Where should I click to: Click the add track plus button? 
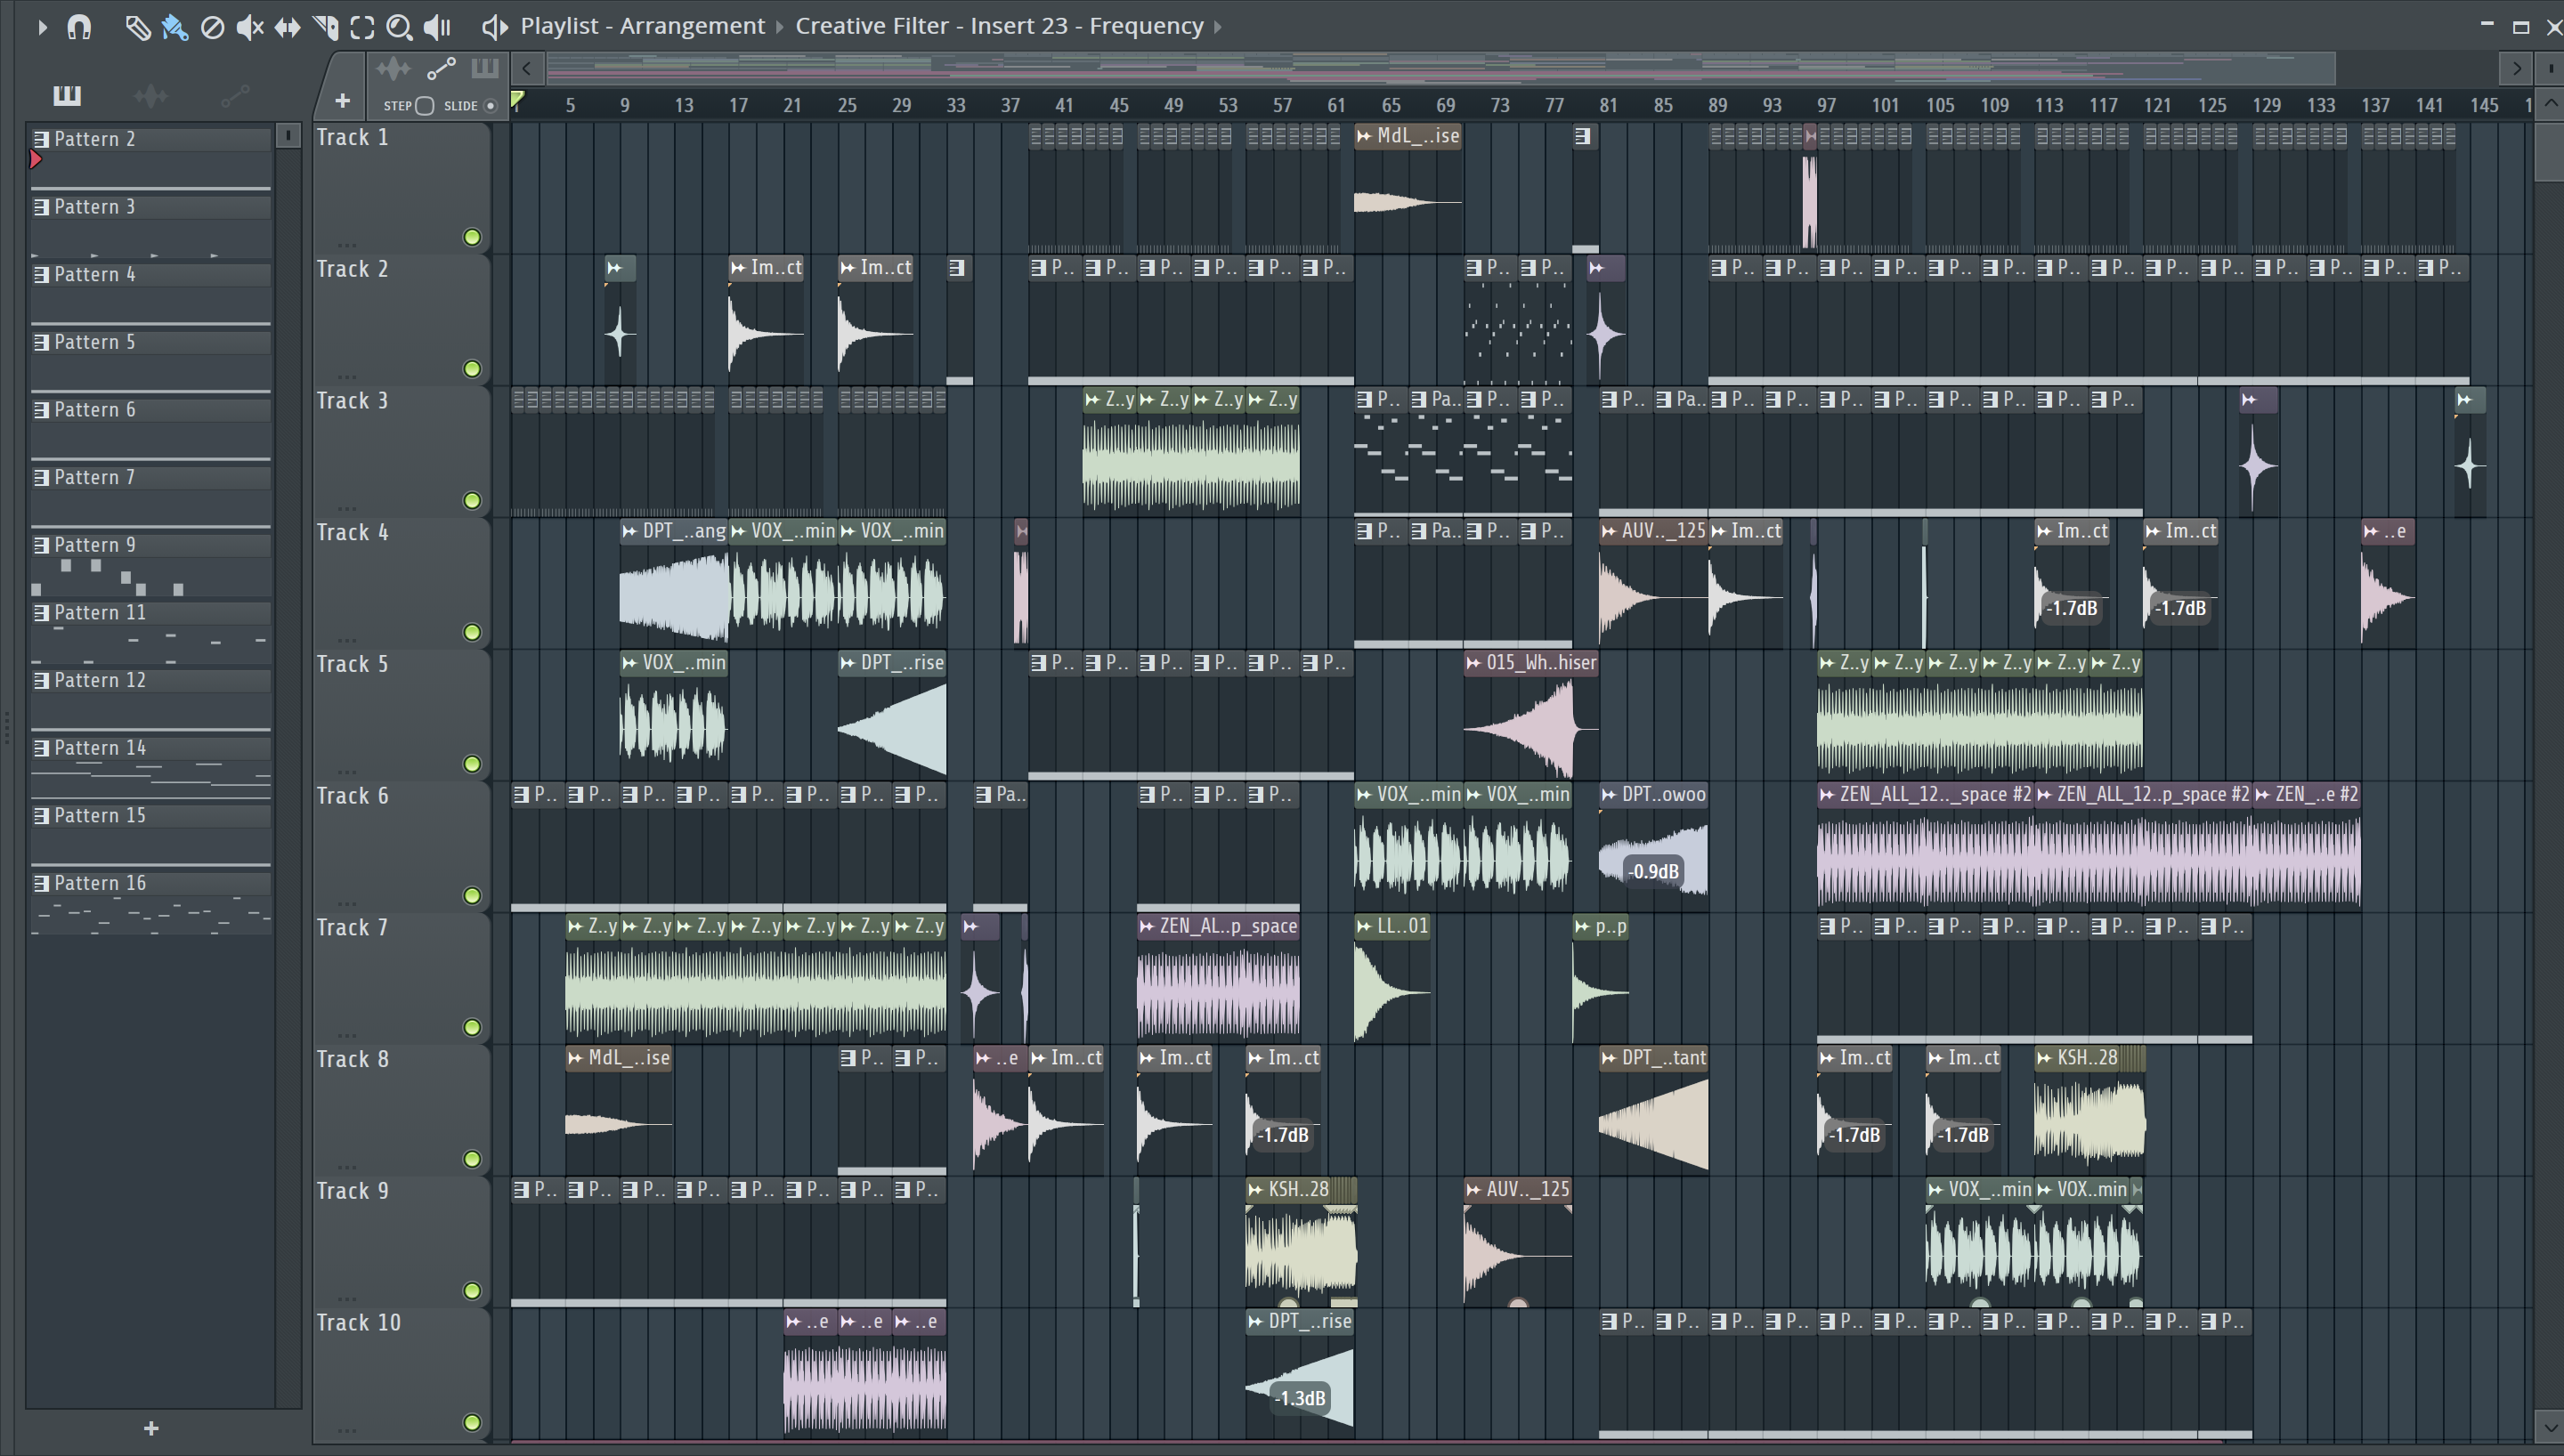click(342, 101)
